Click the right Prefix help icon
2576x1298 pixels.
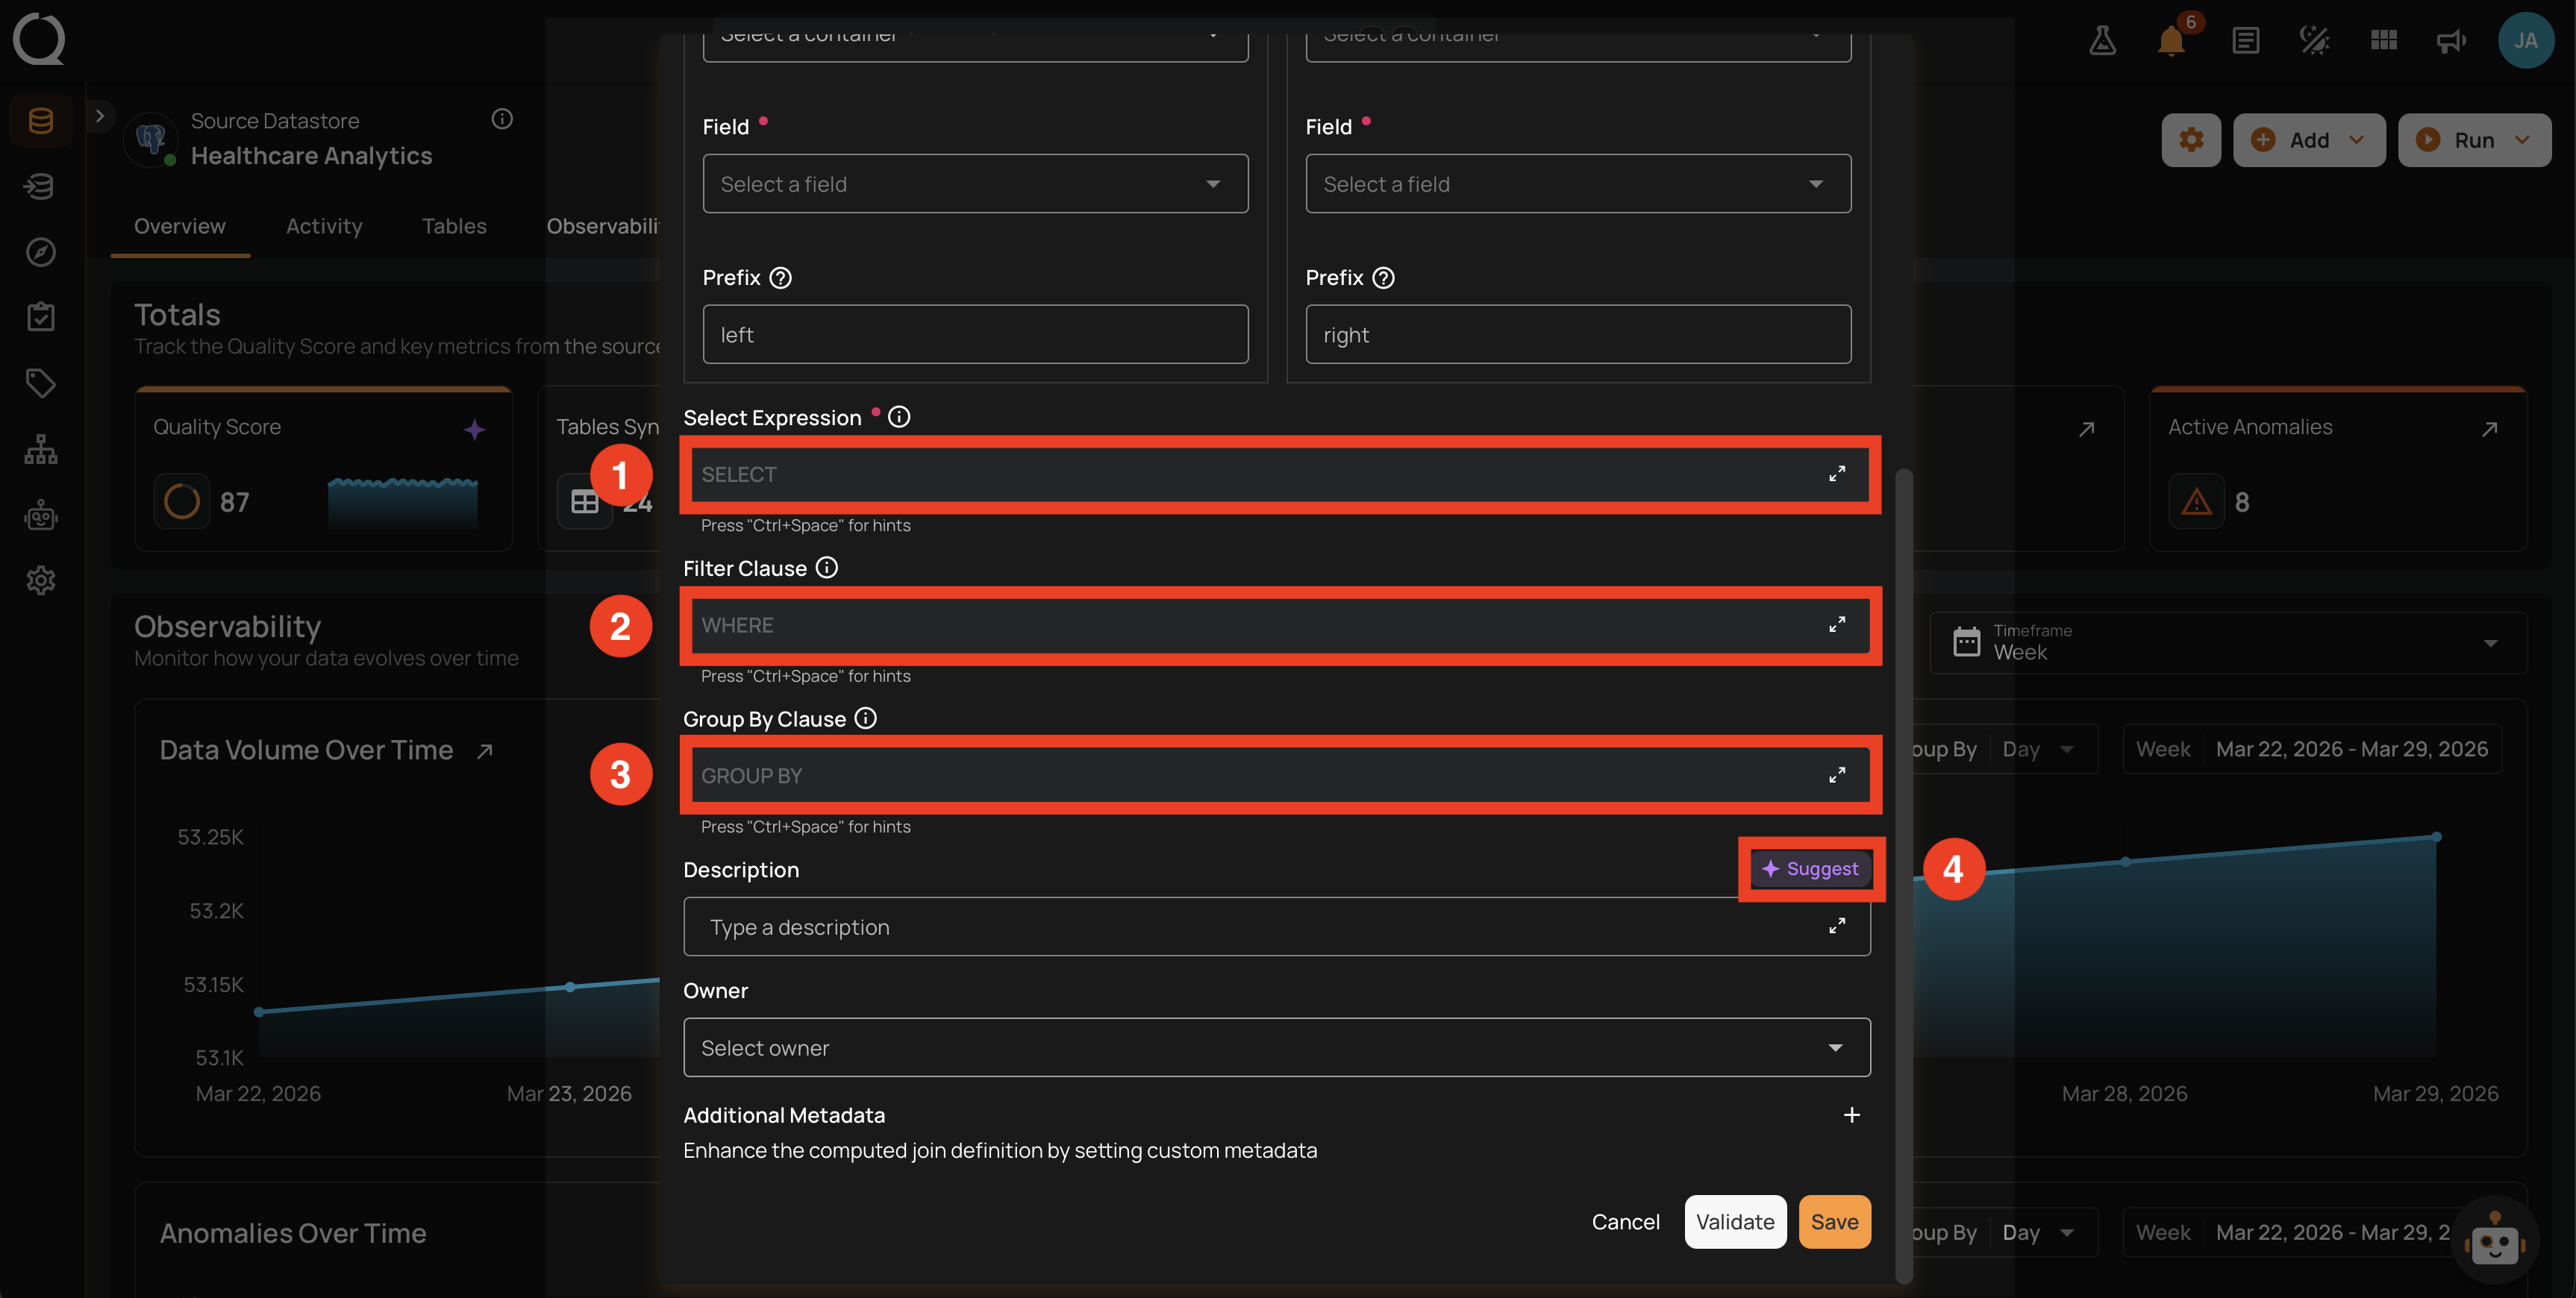(x=1384, y=278)
